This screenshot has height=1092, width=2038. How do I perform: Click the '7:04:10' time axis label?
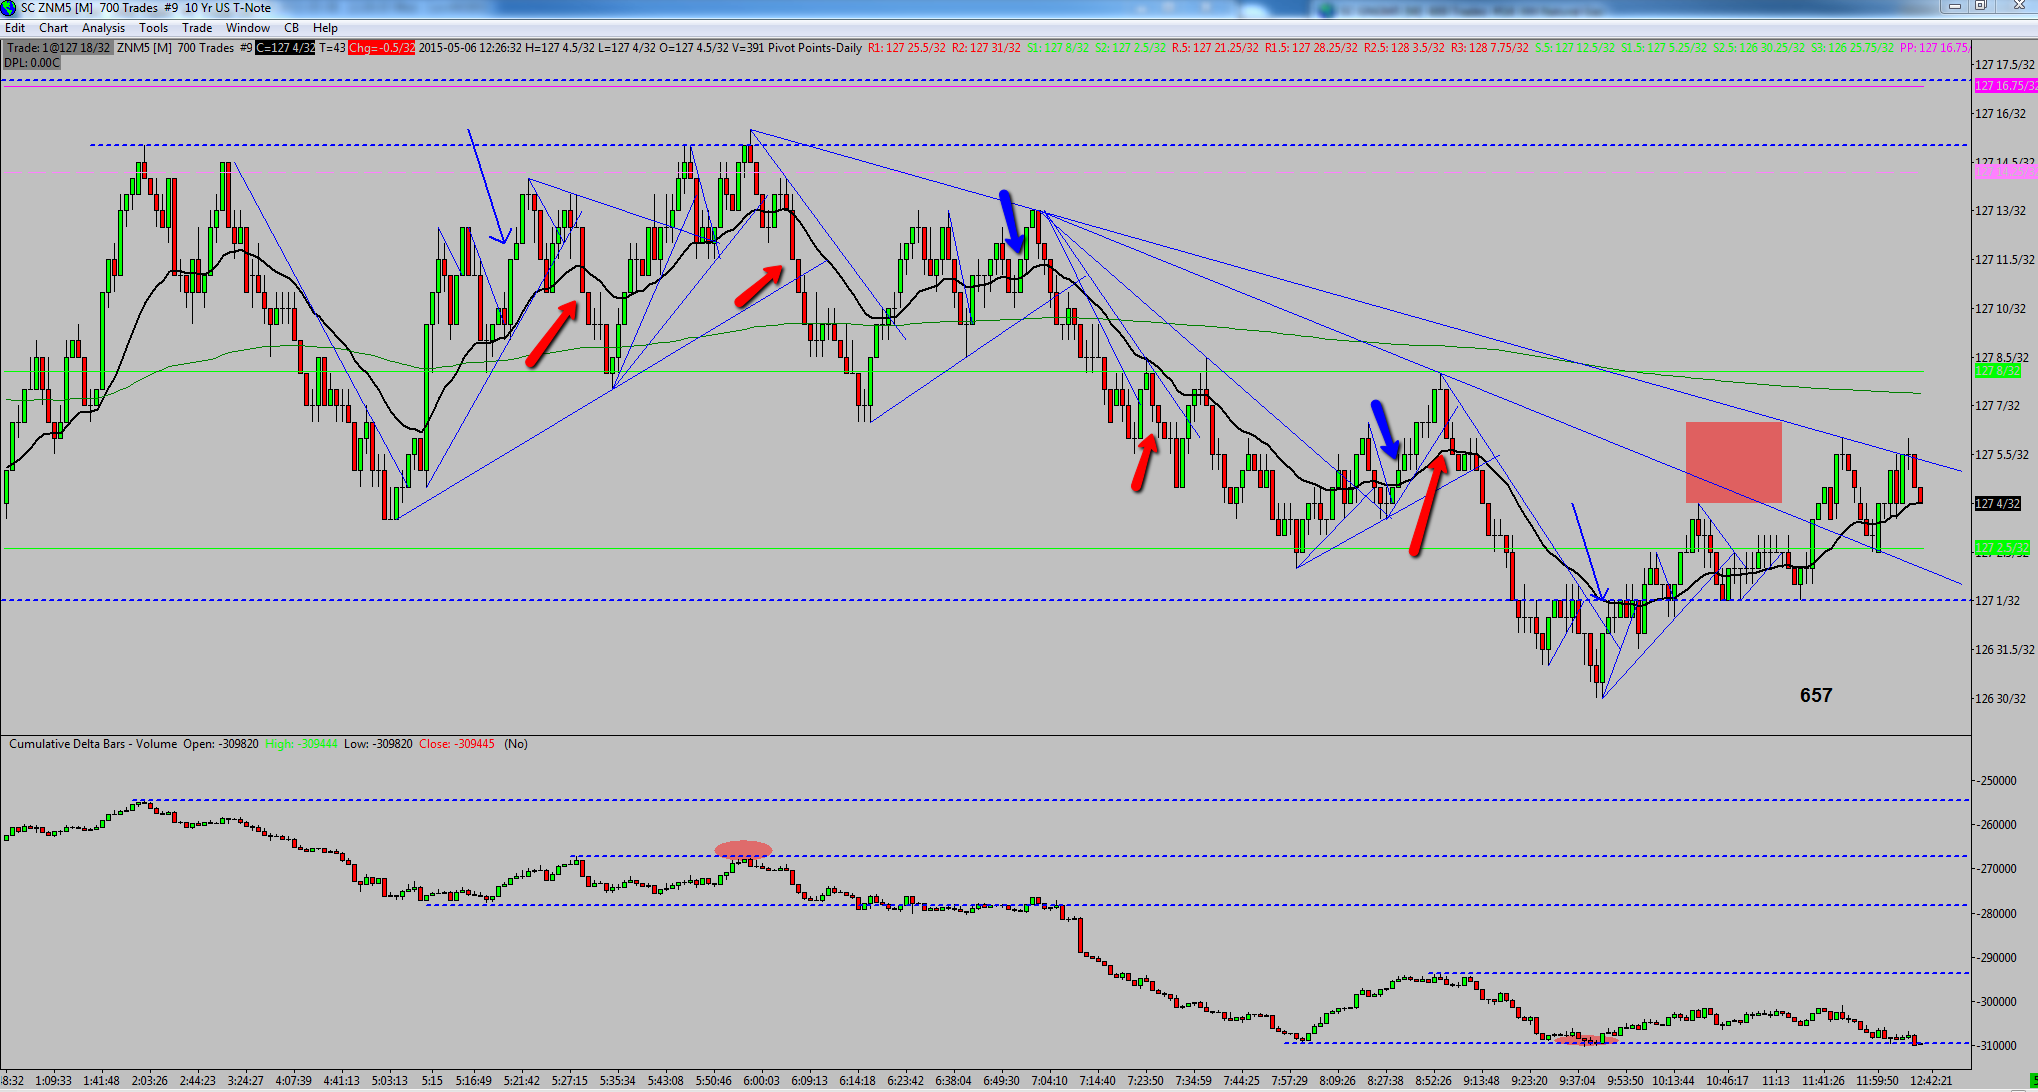[x=1049, y=1081]
